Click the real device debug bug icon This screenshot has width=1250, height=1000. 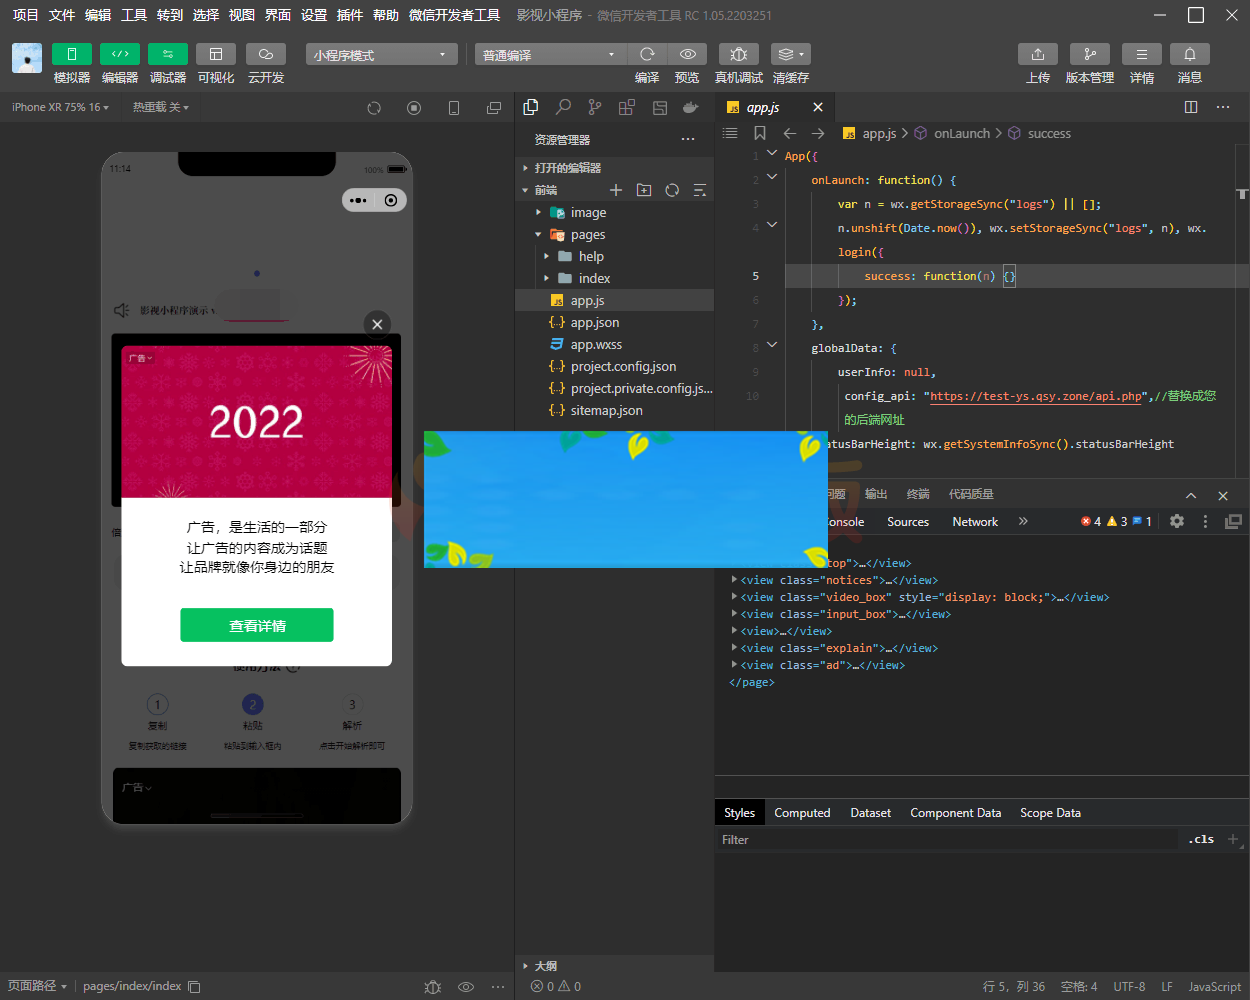click(x=738, y=54)
